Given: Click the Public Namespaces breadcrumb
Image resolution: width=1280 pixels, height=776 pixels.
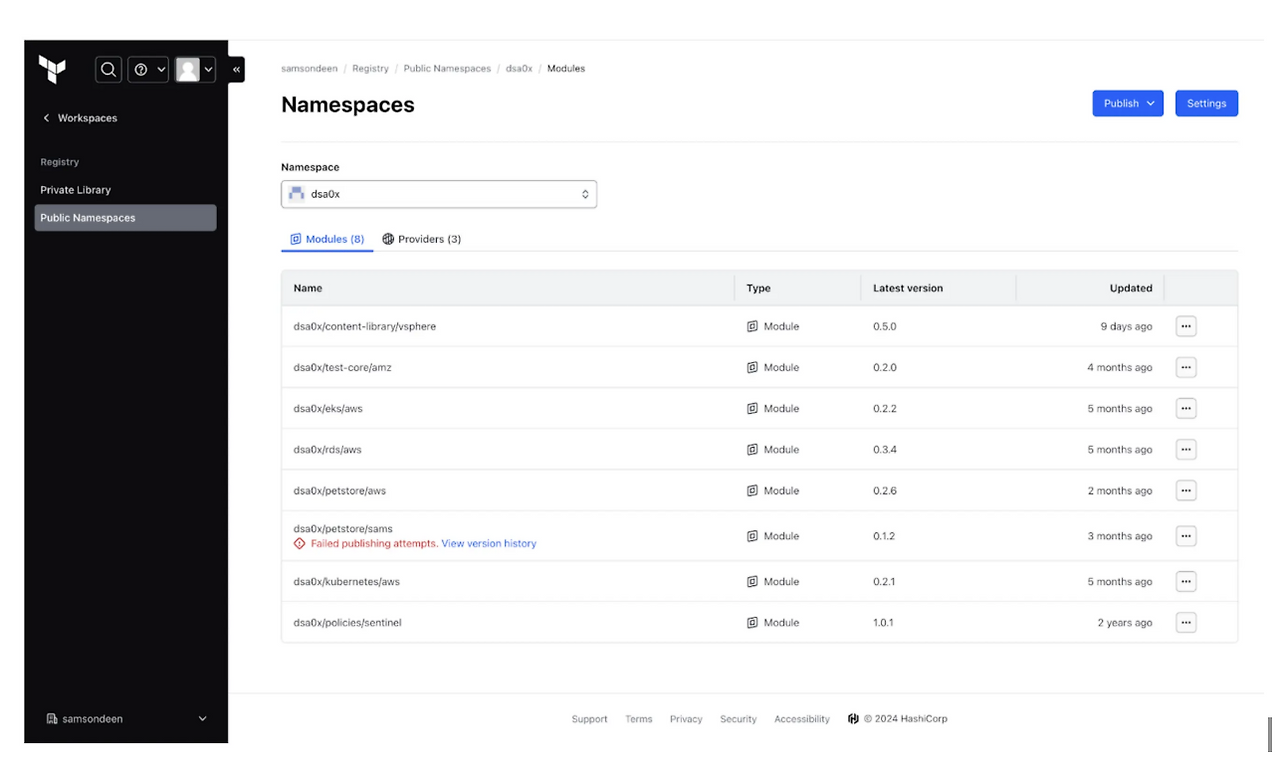Looking at the screenshot, I should [447, 69].
